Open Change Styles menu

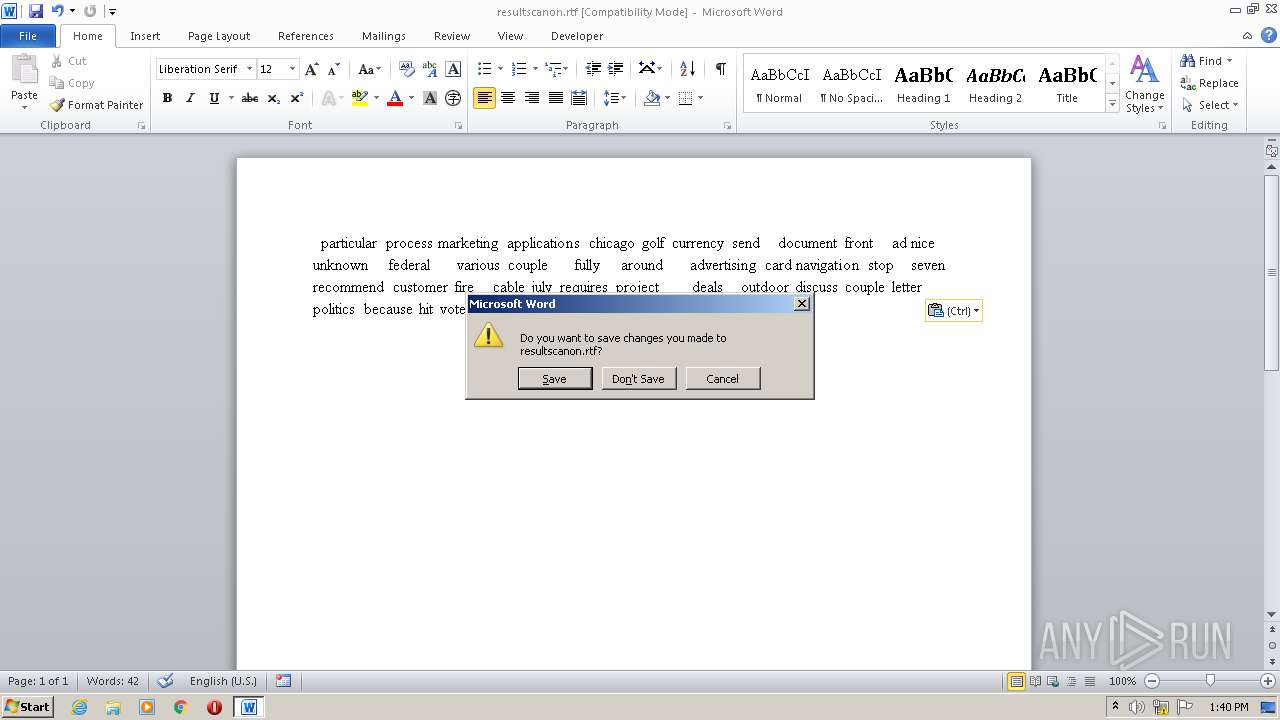[1145, 84]
